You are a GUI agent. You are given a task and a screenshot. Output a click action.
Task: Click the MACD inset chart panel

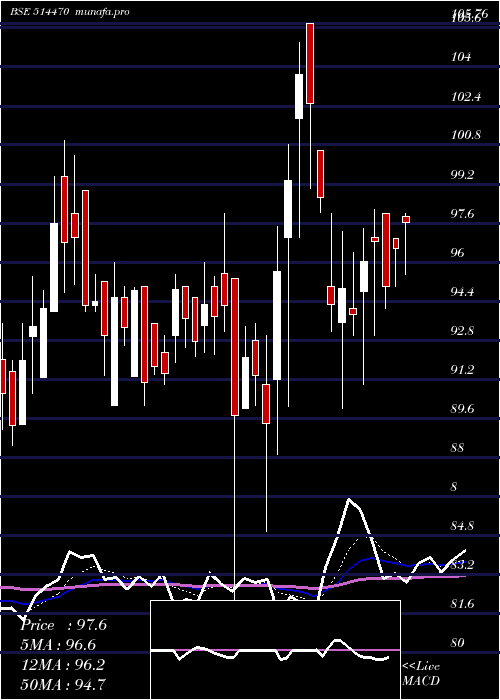(x=275, y=650)
